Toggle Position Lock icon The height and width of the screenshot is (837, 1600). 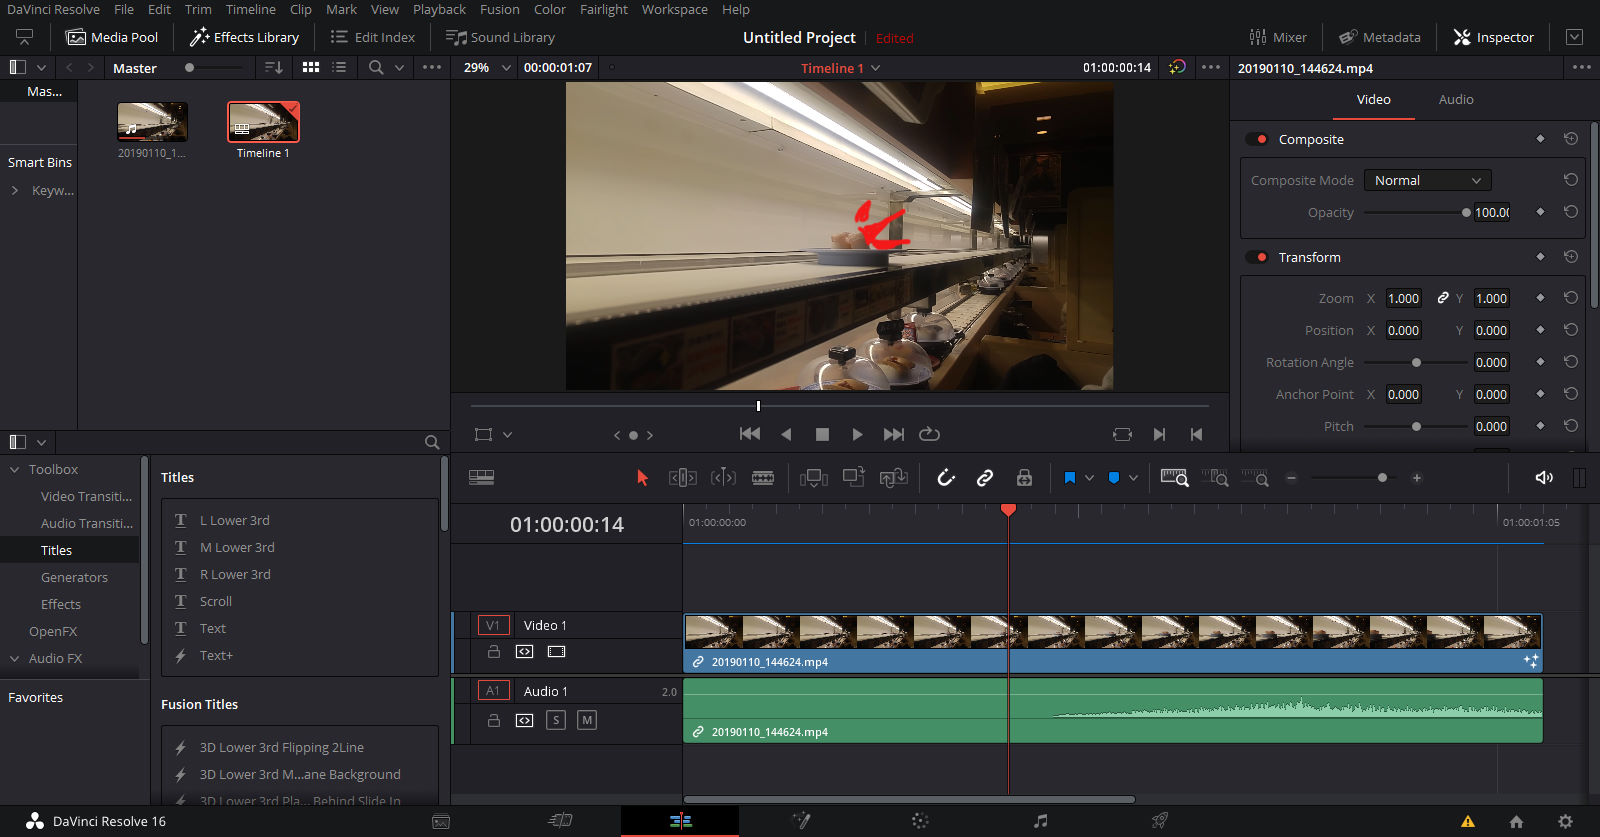click(1024, 478)
